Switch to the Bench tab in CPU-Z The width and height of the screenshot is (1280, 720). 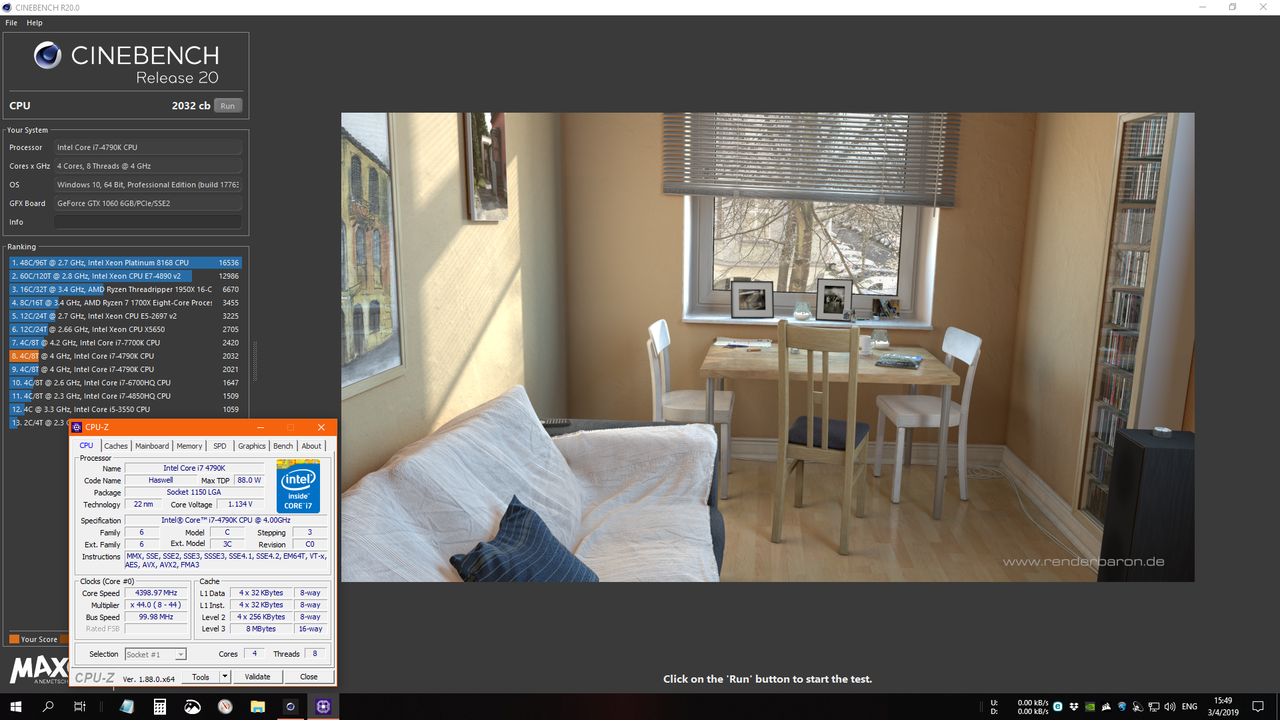coord(283,446)
